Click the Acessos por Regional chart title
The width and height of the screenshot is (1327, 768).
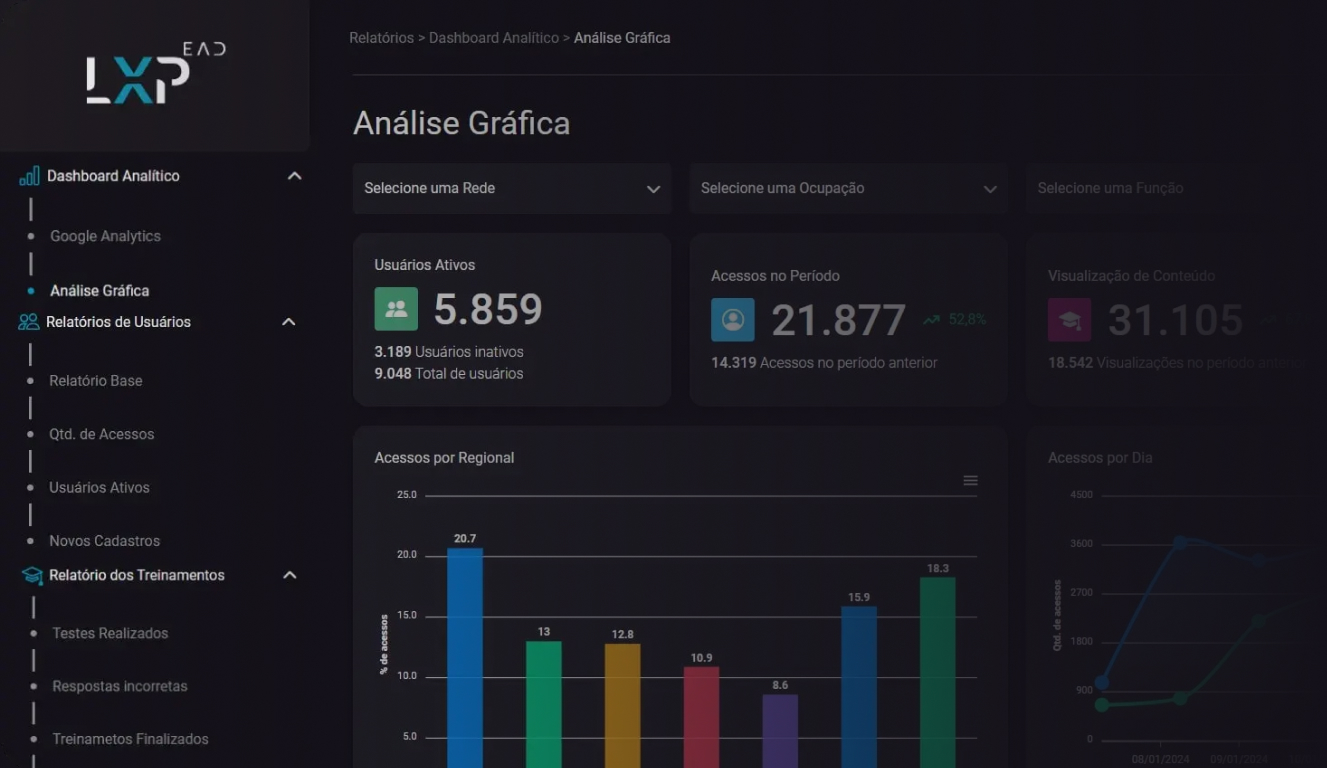(444, 458)
